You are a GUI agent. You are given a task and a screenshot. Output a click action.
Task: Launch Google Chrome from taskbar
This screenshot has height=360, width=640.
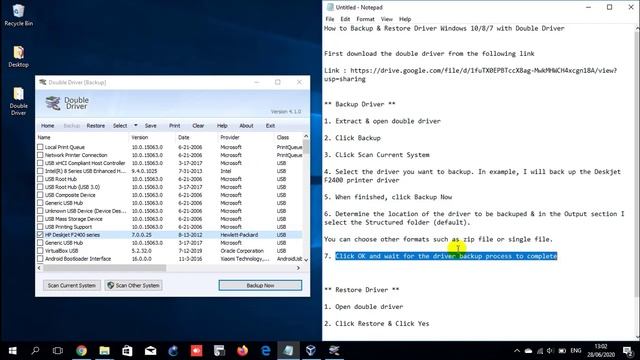(x=82, y=351)
